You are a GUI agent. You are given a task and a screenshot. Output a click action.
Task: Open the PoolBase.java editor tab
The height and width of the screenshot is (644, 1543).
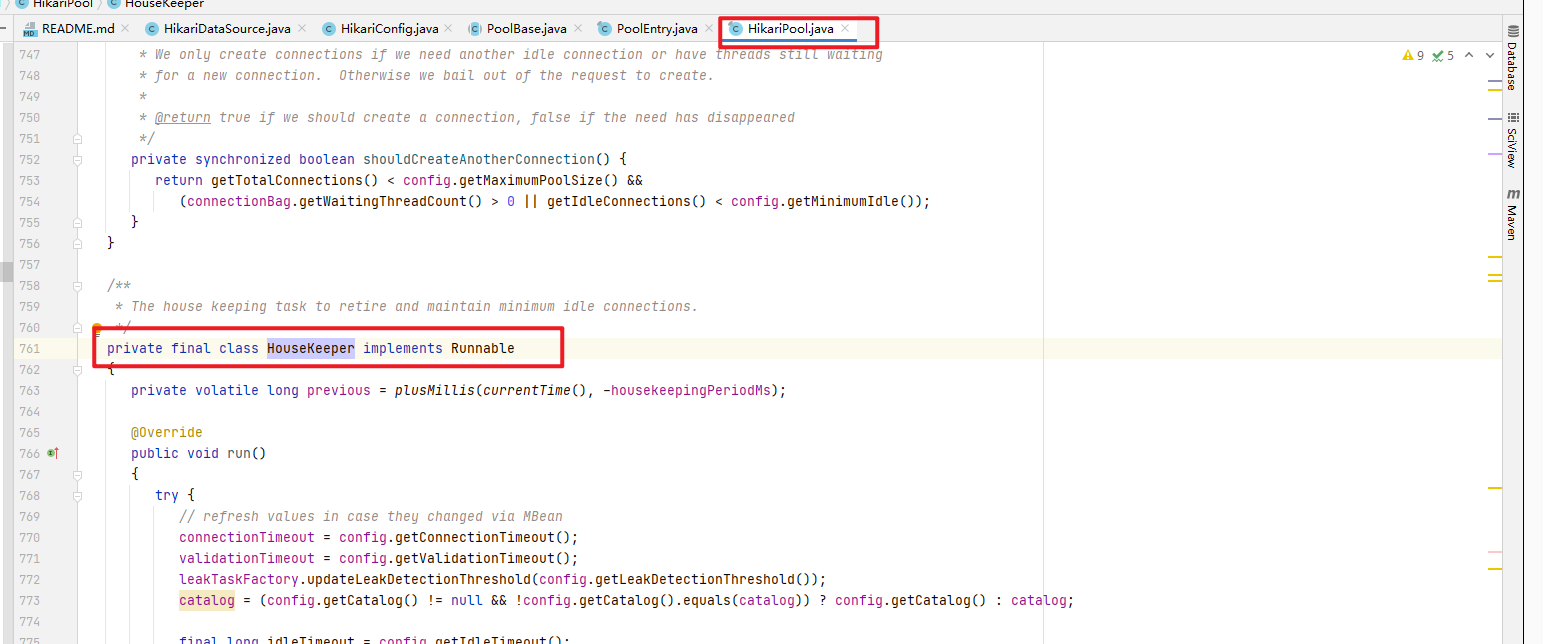tap(526, 28)
